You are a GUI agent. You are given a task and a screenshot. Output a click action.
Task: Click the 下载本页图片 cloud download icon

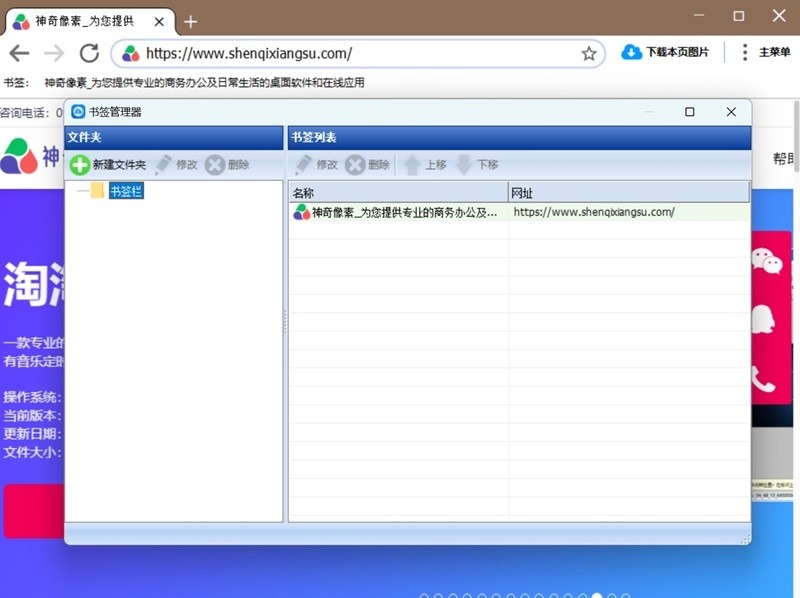click(630, 53)
